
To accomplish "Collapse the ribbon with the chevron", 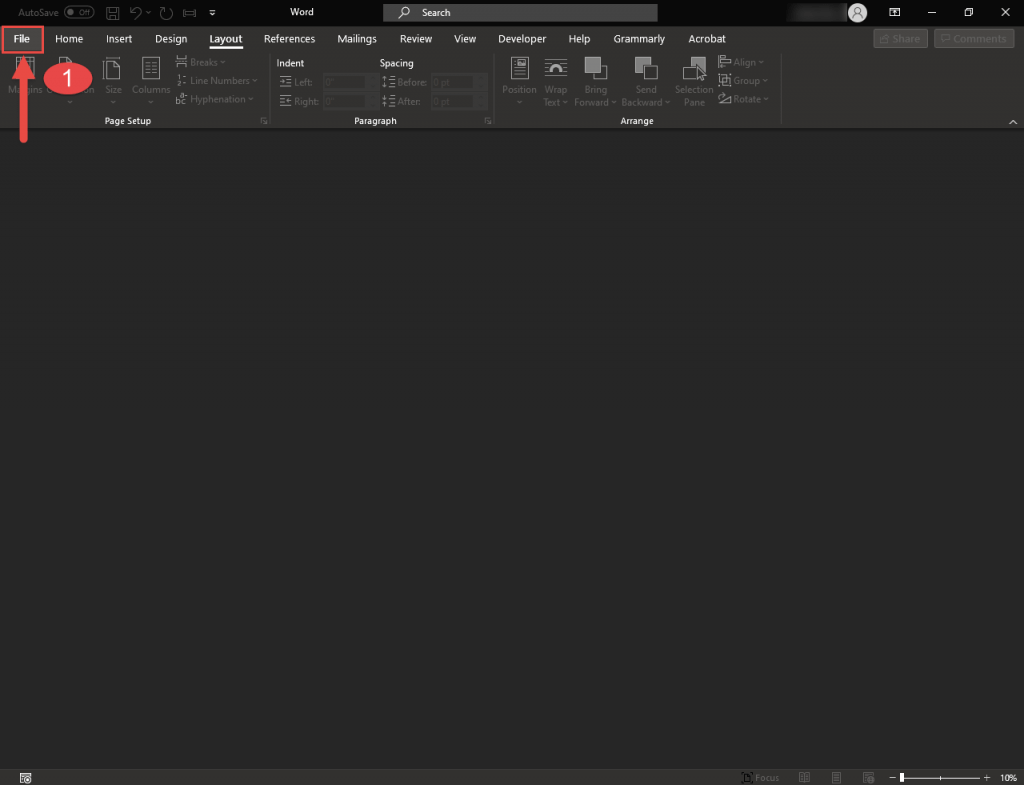I will point(1011,121).
